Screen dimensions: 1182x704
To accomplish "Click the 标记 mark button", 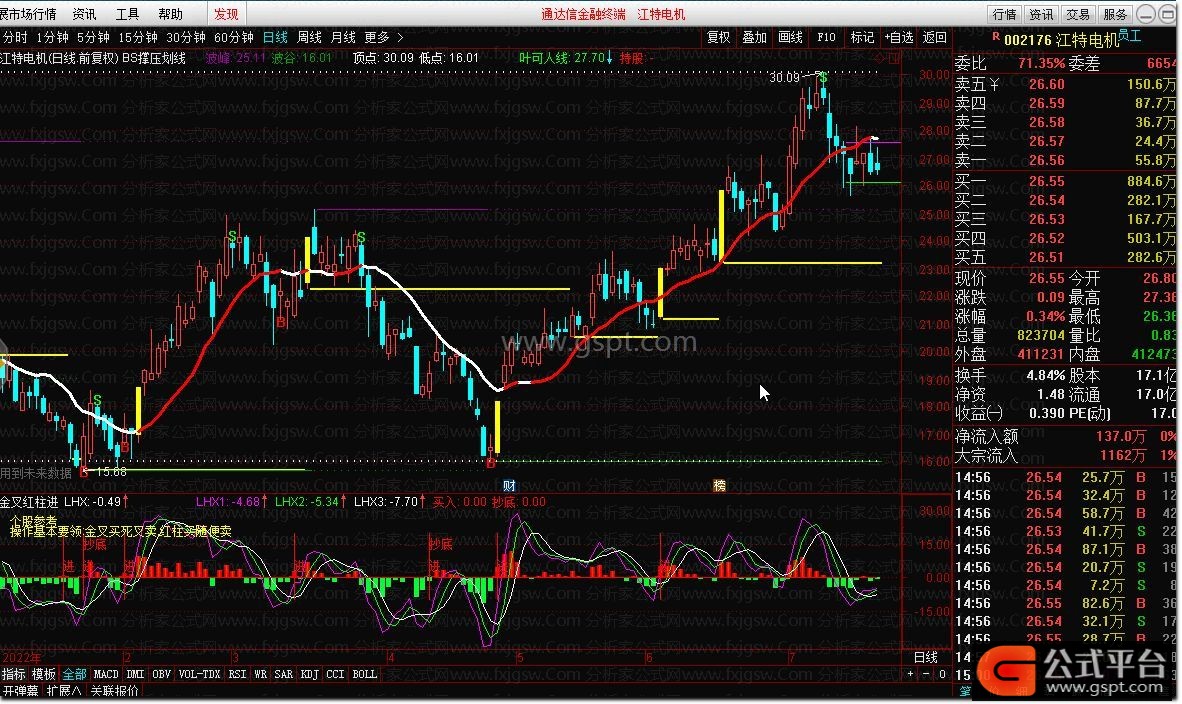I will pos(862,37).
